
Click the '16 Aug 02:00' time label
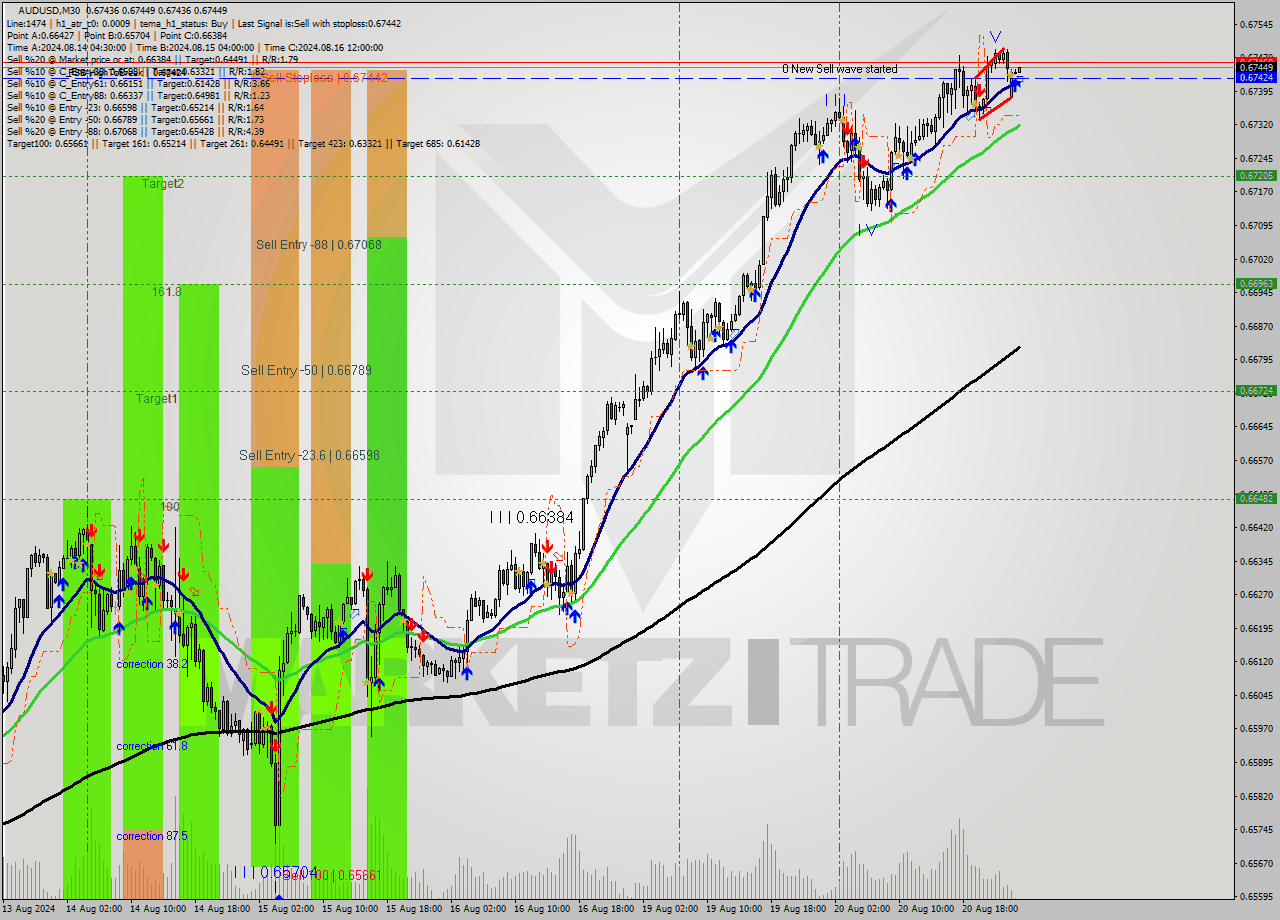pos(477,909)
